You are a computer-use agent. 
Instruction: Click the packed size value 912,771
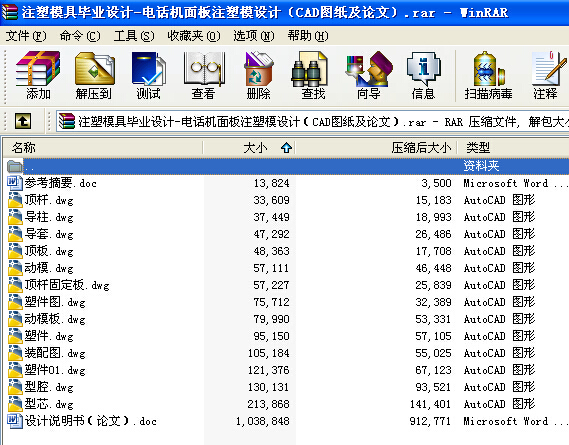click(430, 421)
